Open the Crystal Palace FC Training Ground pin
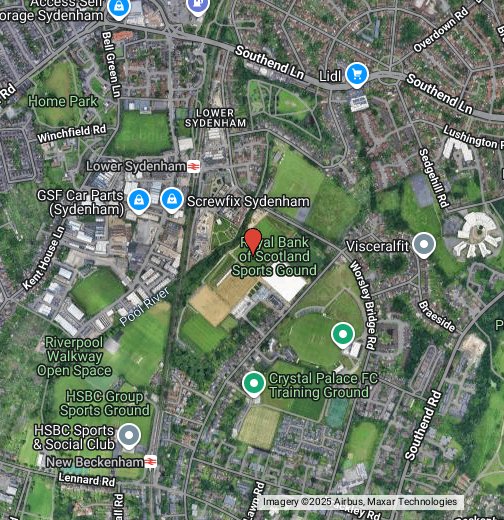 coord(254,384)
